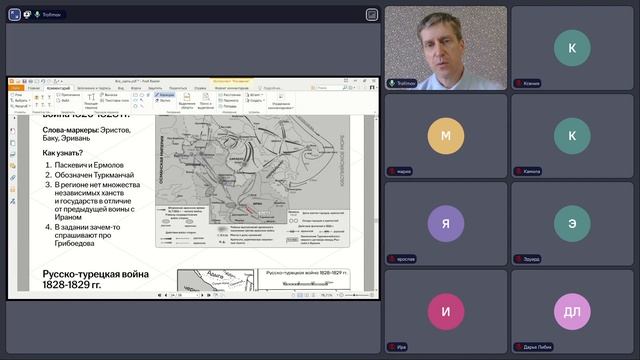Select Ксения participant tile
Screen dimensions: 640x360
[572, 48]
